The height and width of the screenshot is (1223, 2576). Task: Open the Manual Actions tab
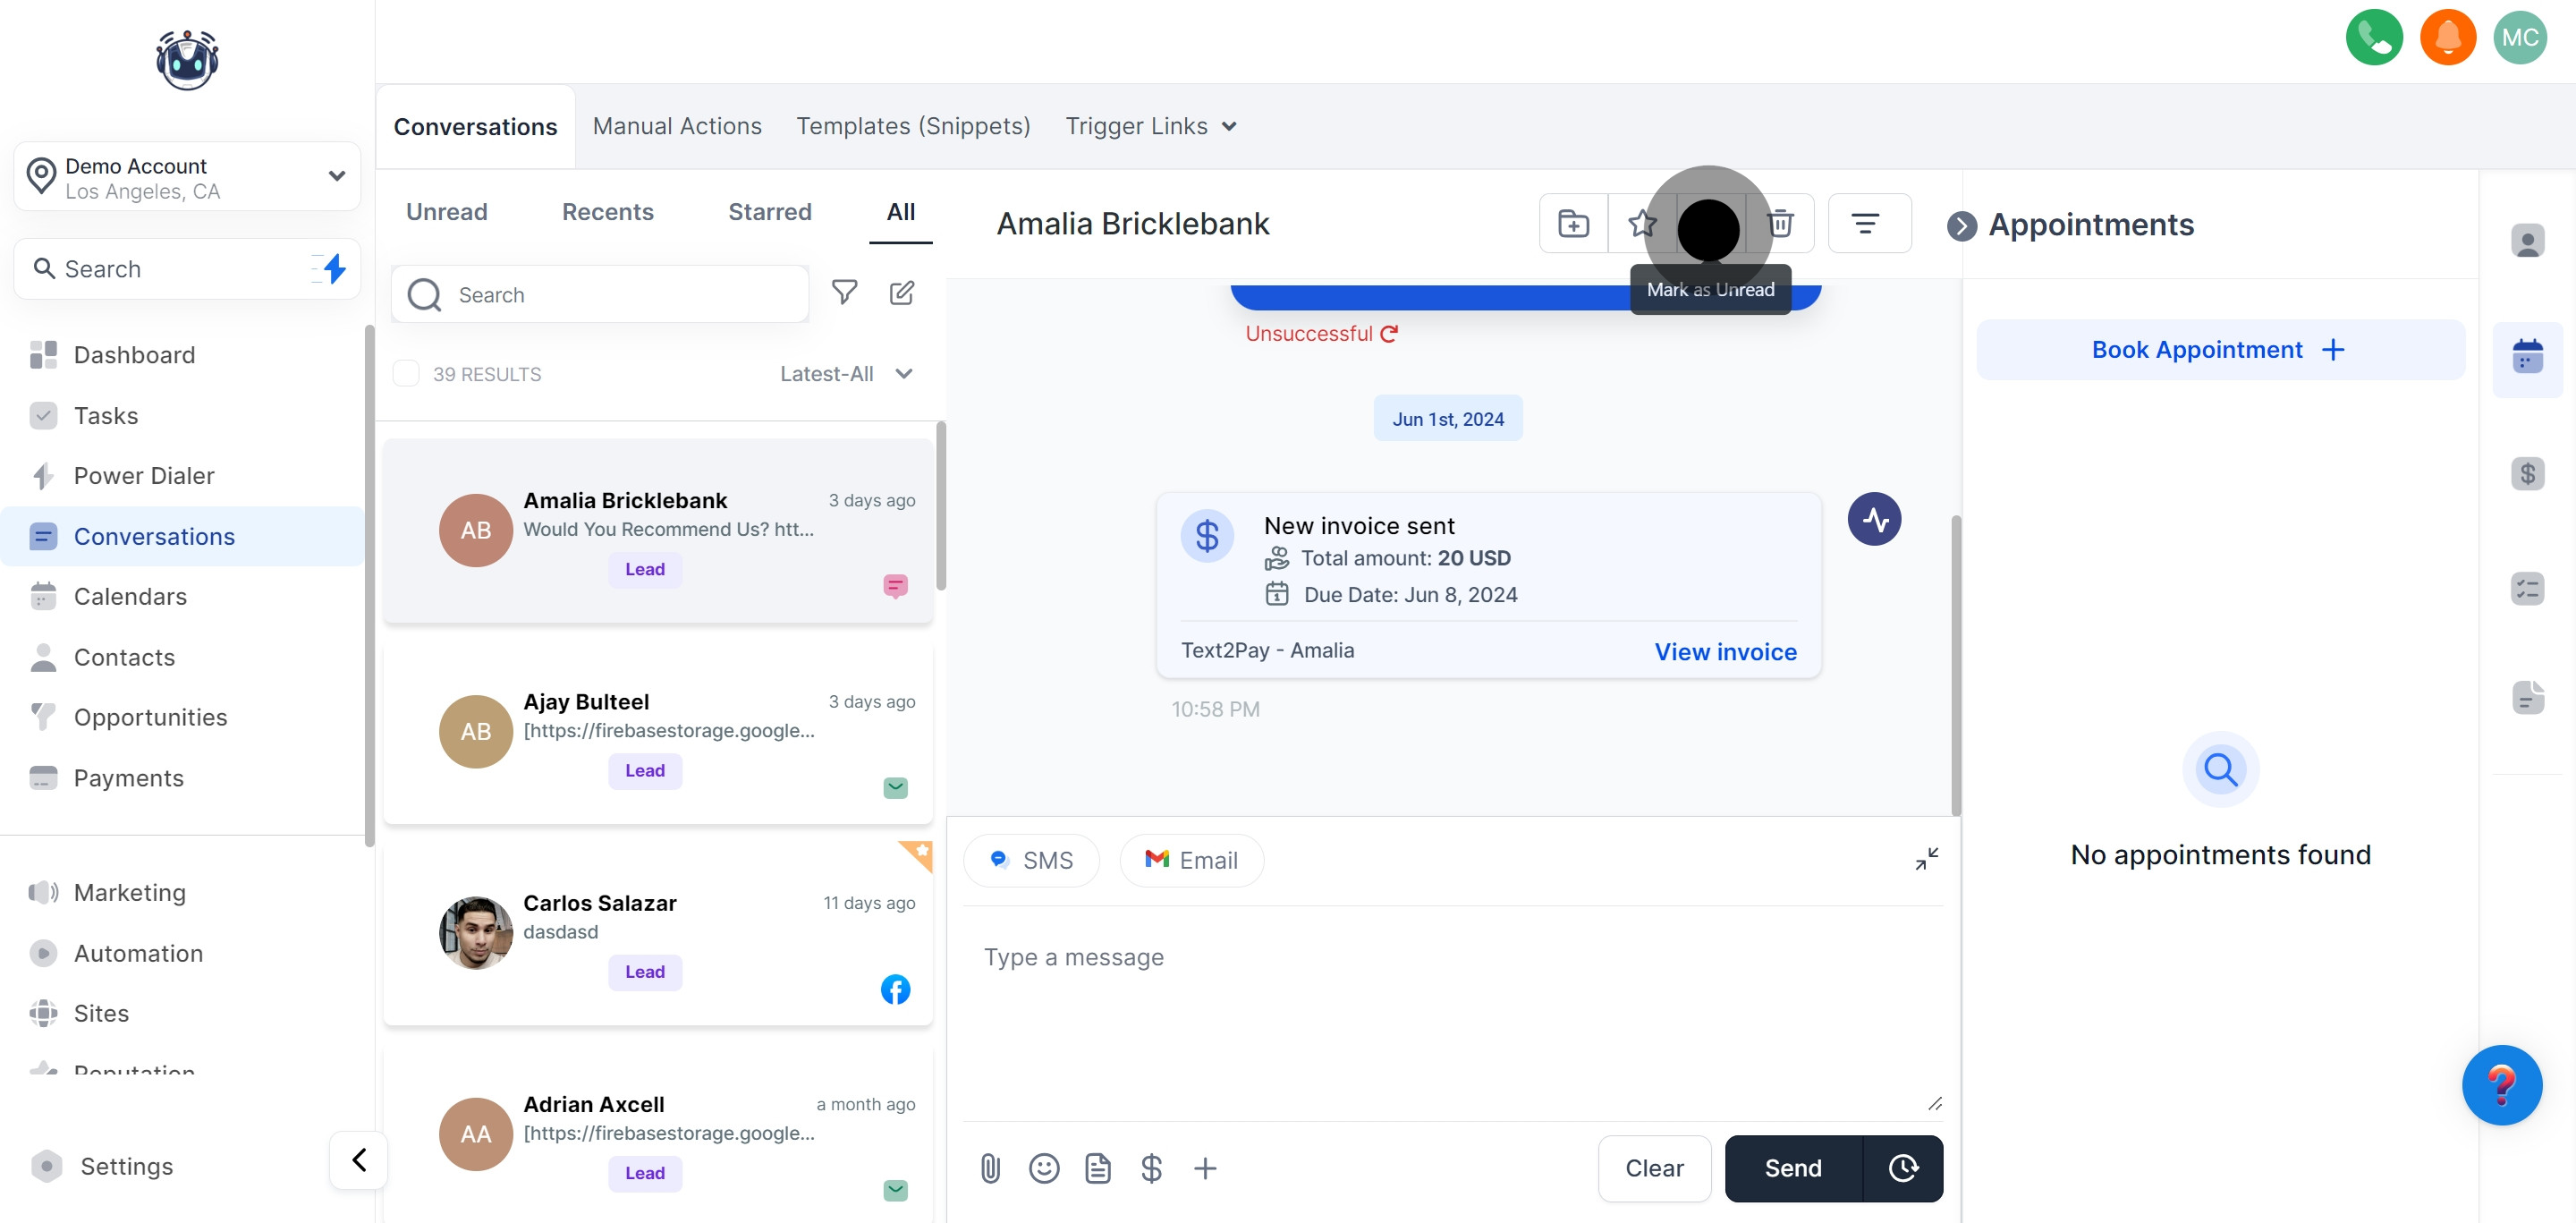click(677, 126)
